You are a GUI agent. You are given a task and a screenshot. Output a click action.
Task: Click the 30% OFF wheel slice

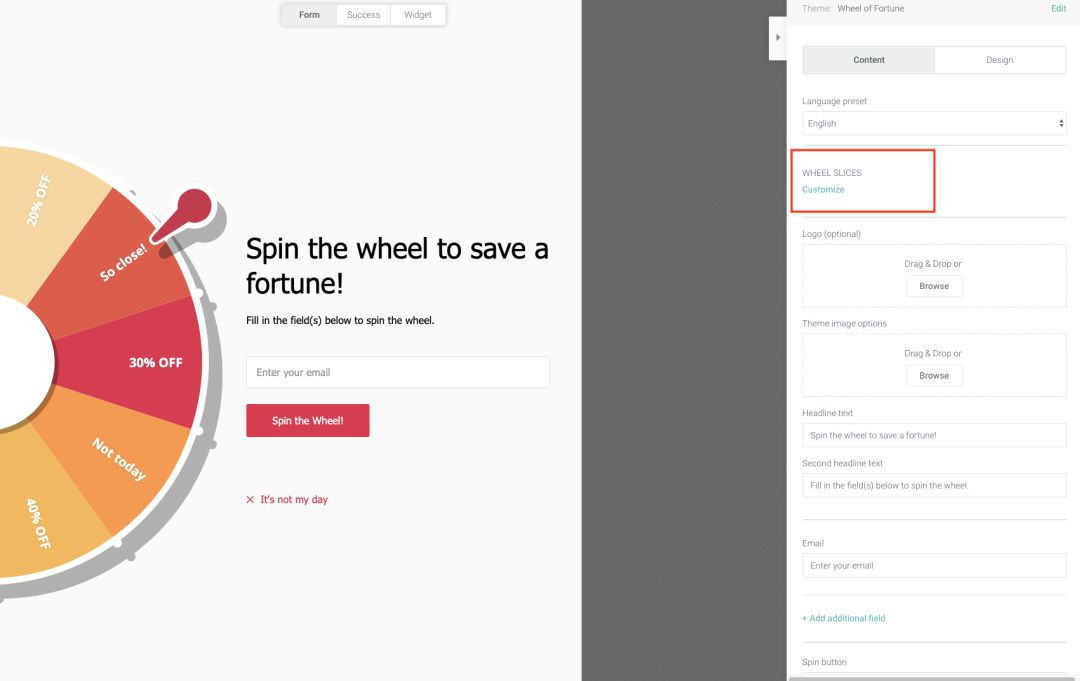click(150, 363)
